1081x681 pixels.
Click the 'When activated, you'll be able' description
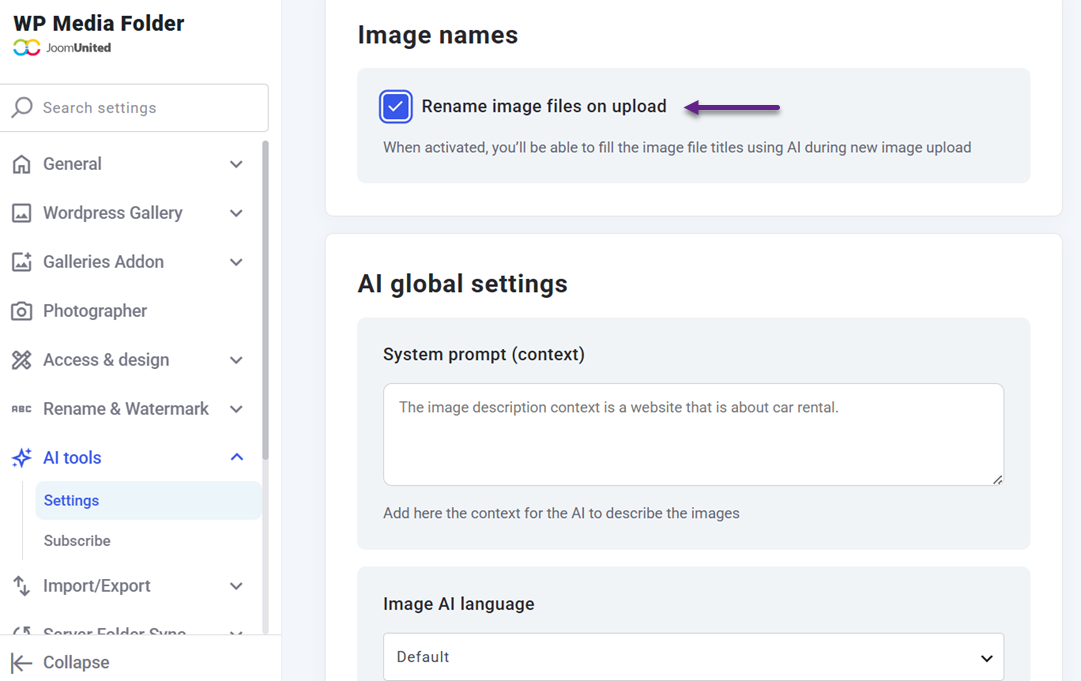pos(677,148)
